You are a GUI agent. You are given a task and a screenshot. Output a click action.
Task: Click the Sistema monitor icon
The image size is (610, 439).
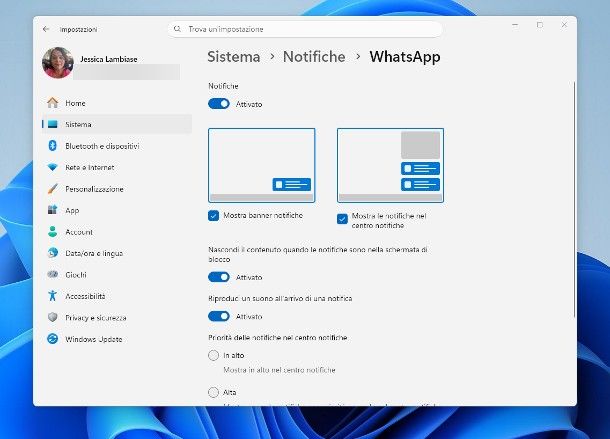tap(53, 124)
